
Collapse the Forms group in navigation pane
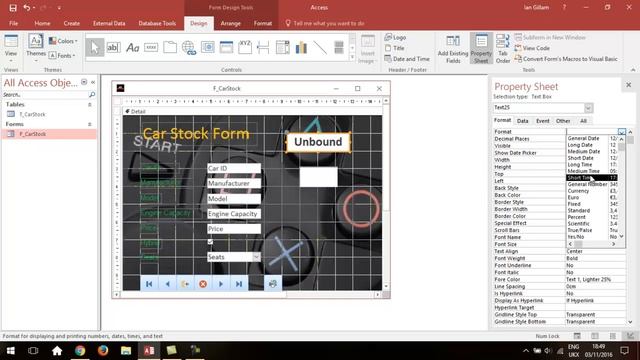pyautogui.click(x=90, y=124)
